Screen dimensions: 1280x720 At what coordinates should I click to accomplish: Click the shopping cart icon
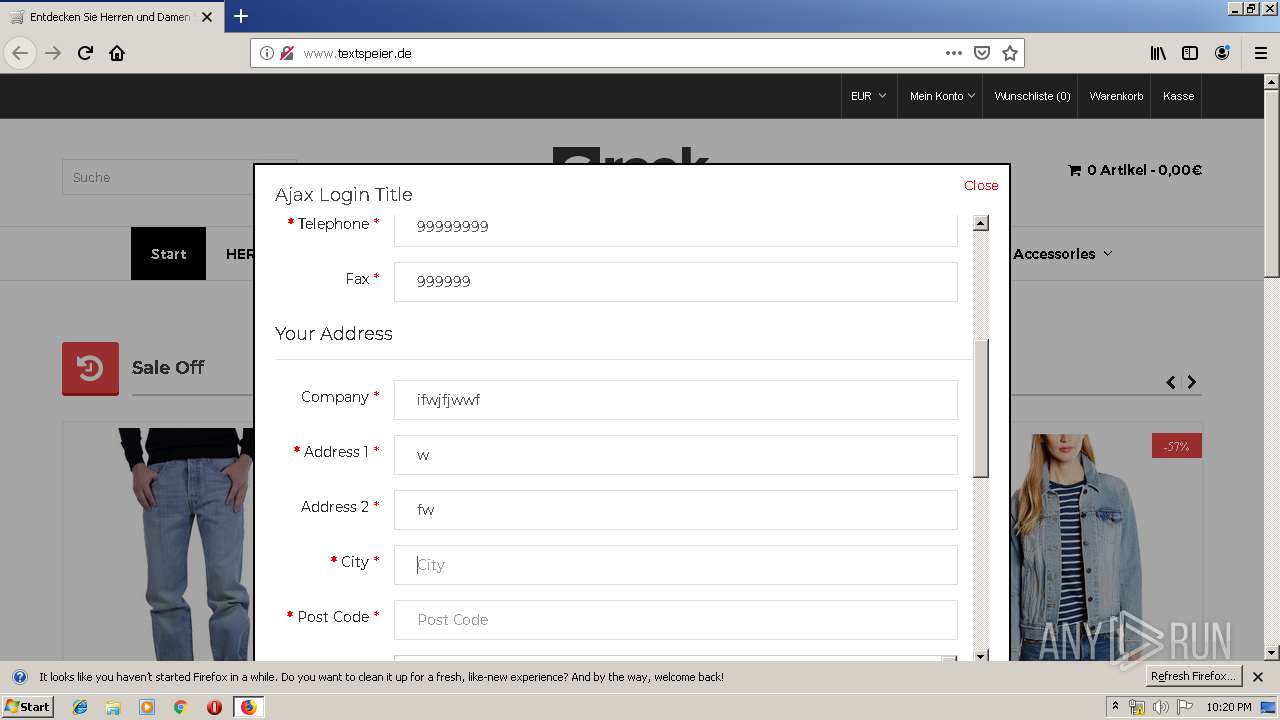[x=1075, y=170]
